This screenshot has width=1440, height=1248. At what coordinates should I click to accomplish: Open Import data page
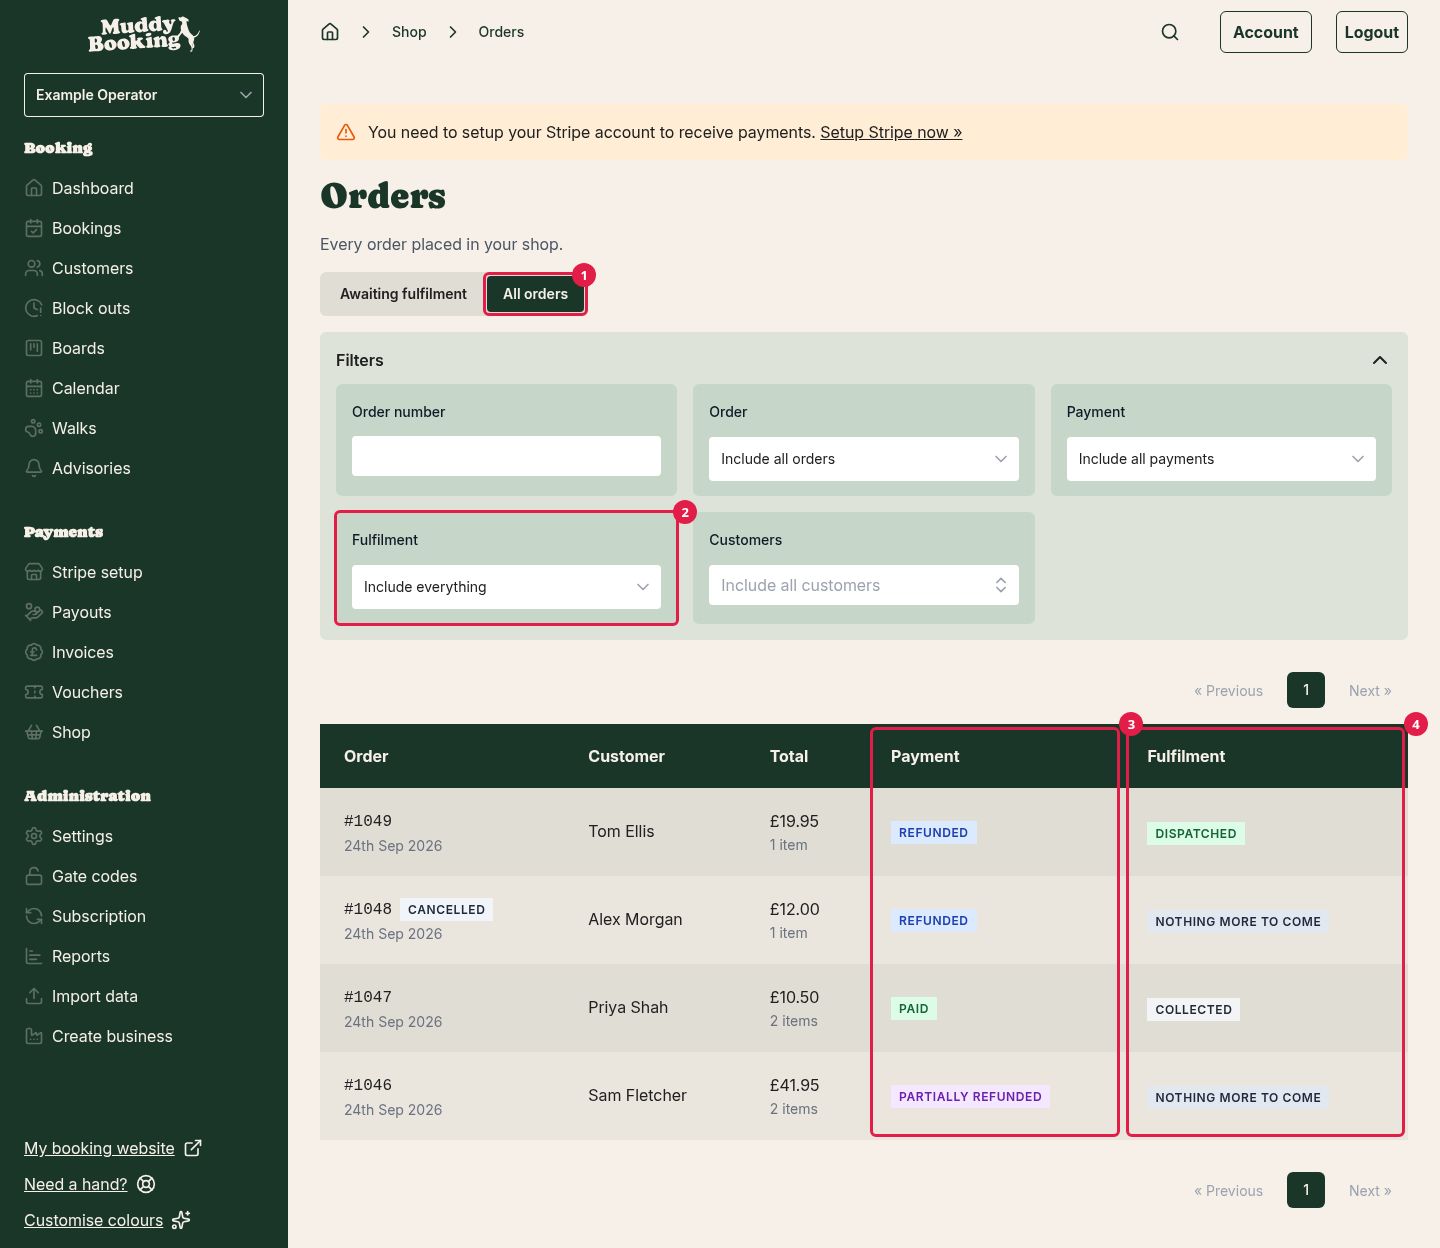[95, 996]
